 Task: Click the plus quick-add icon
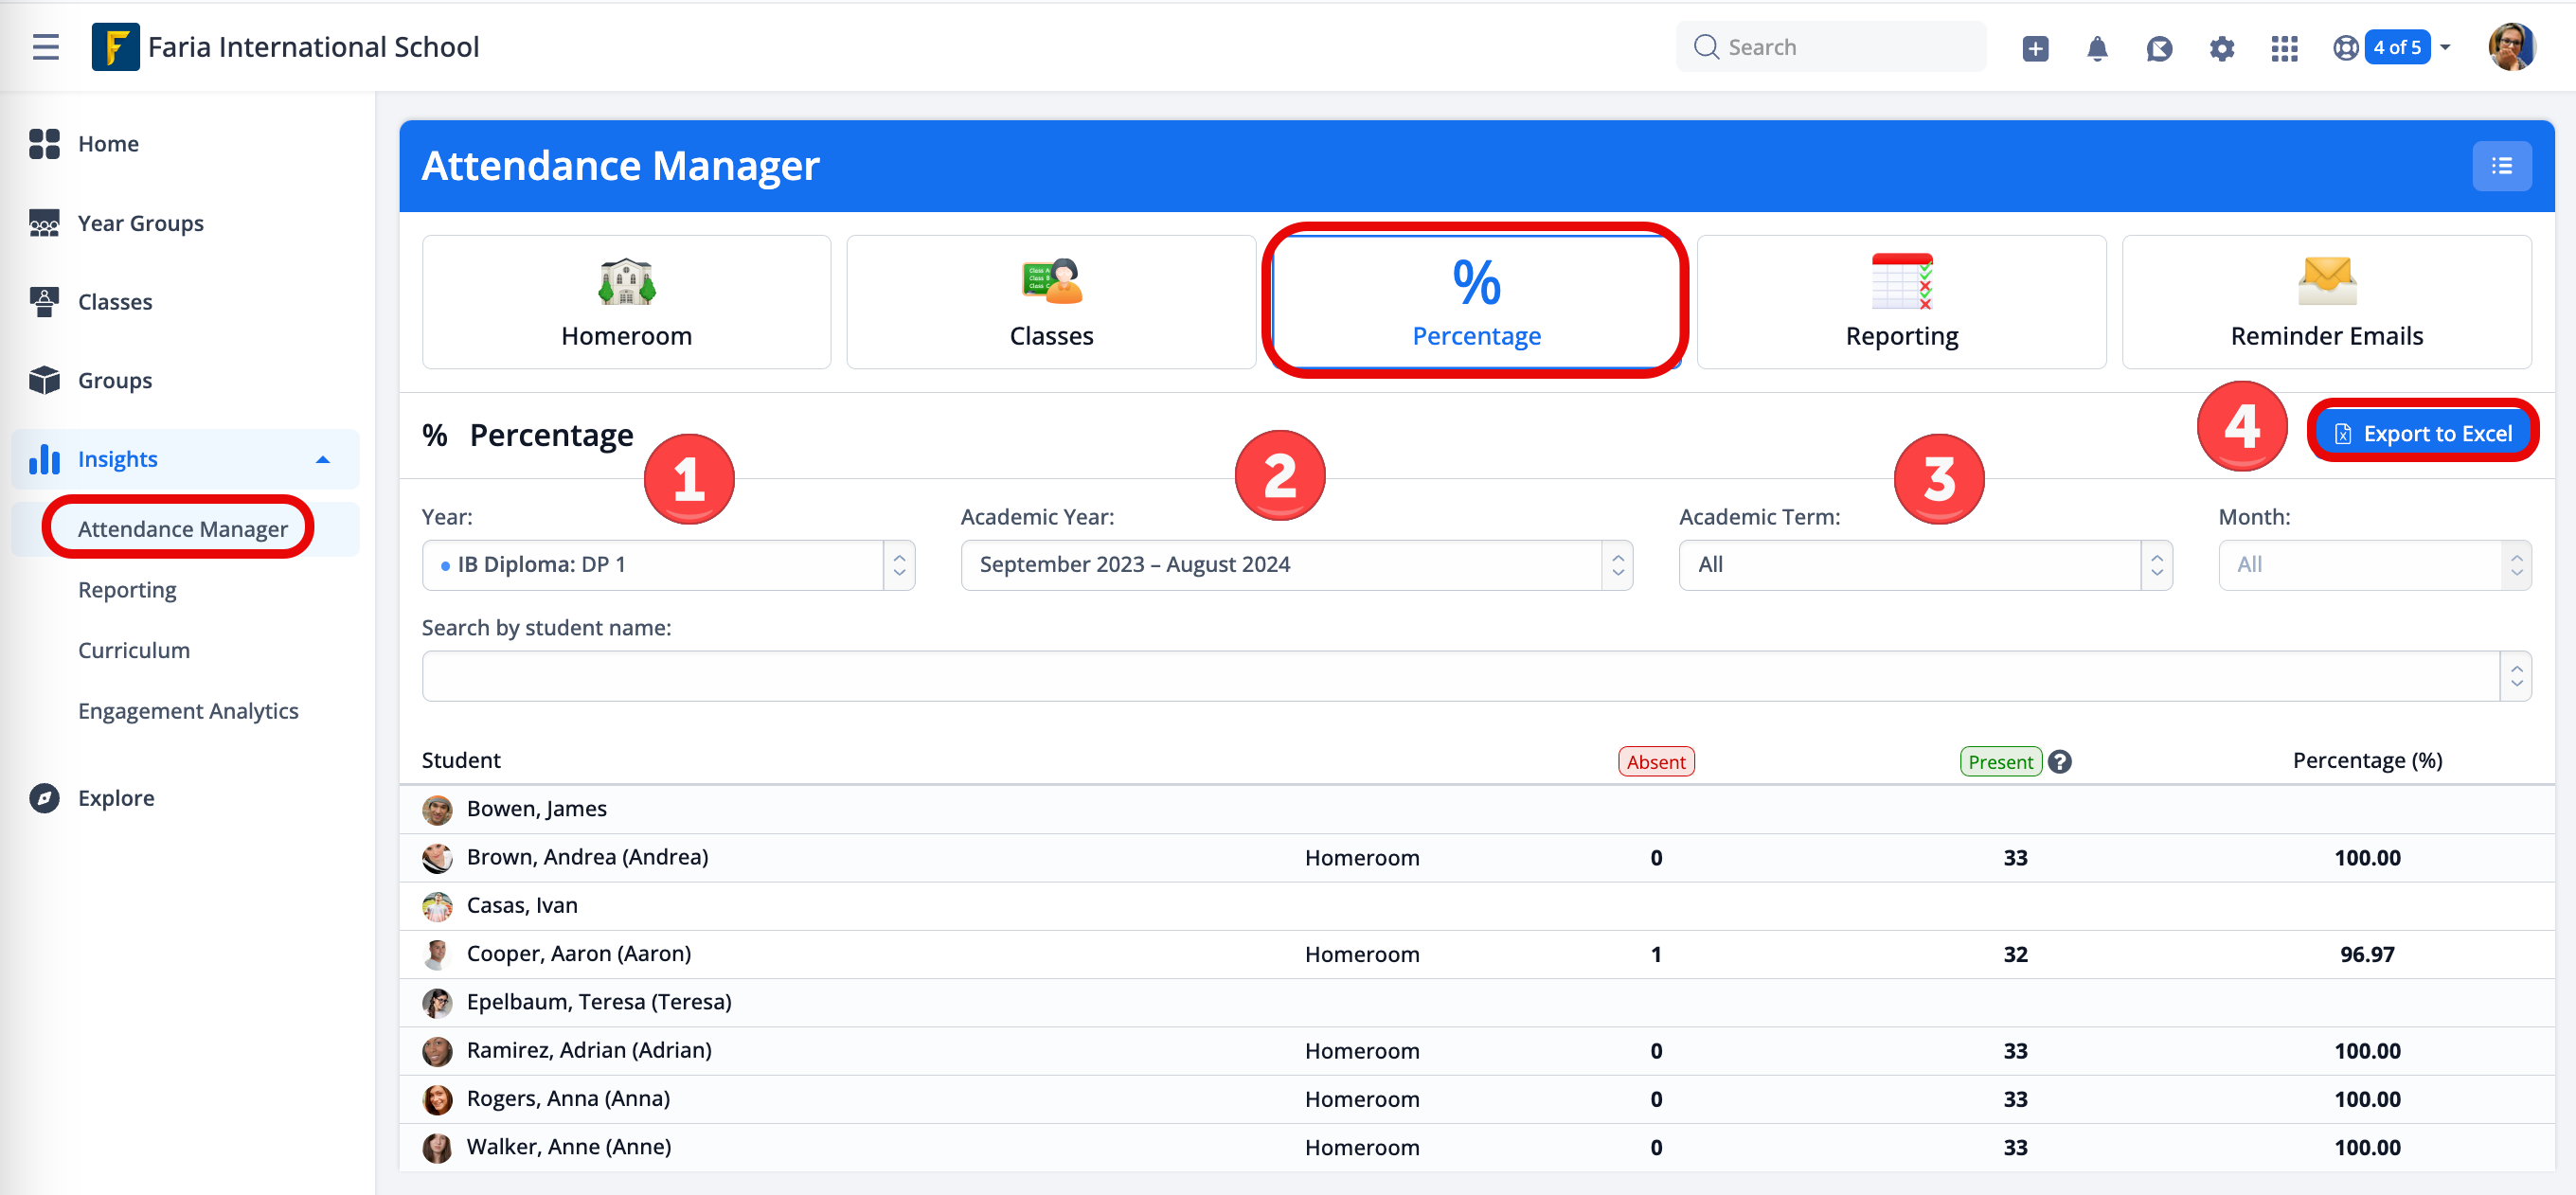2035,48
